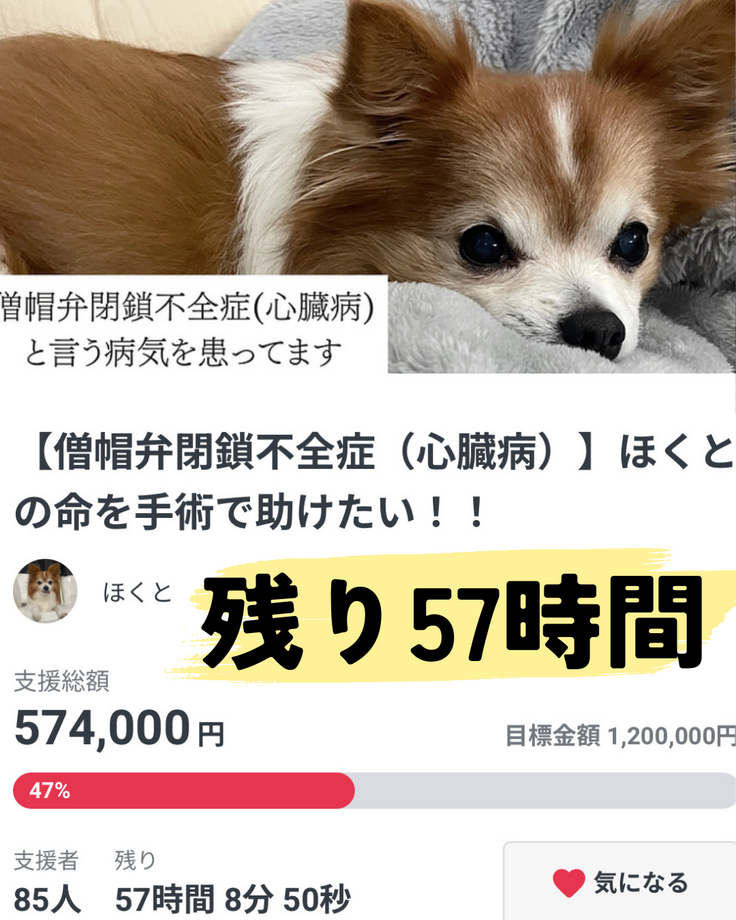Open ほくと profile avatar thumbnail
The image size is (736, 920).
[x=45, y=591]
